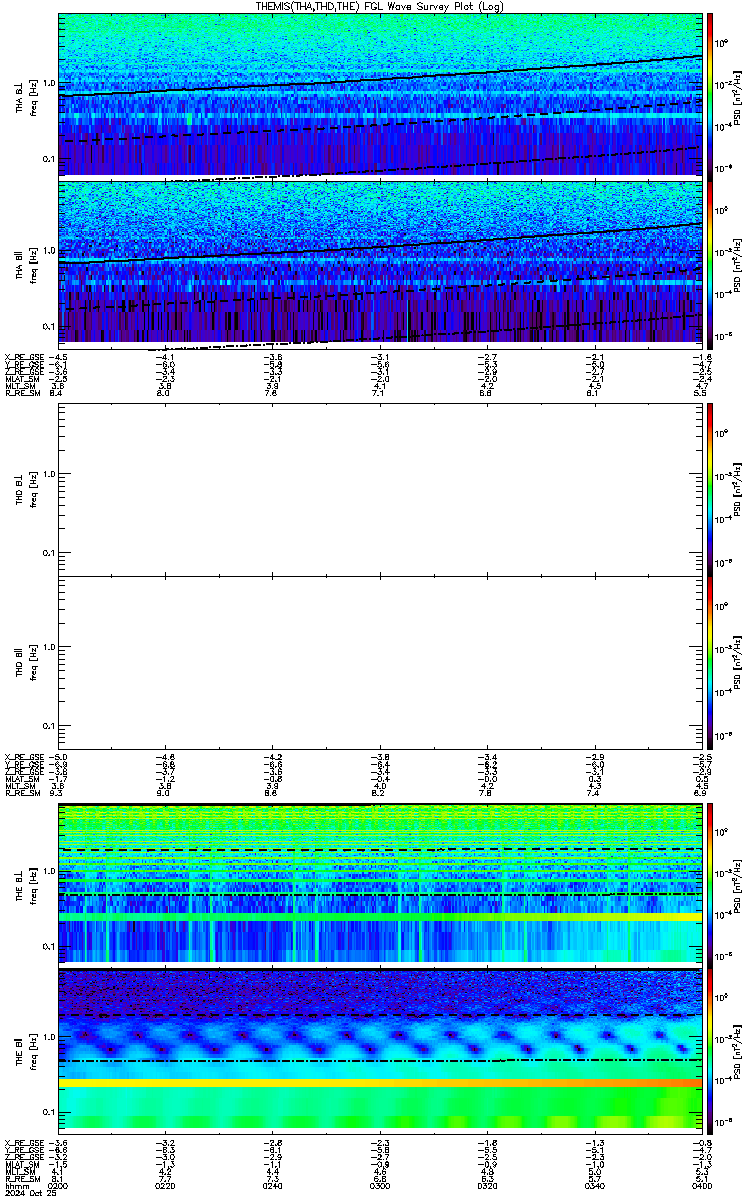Screen dimensions: 750x1200
Task: Click the PSD color bar beside THE B-parallel panel
Action: point(710,1050)
